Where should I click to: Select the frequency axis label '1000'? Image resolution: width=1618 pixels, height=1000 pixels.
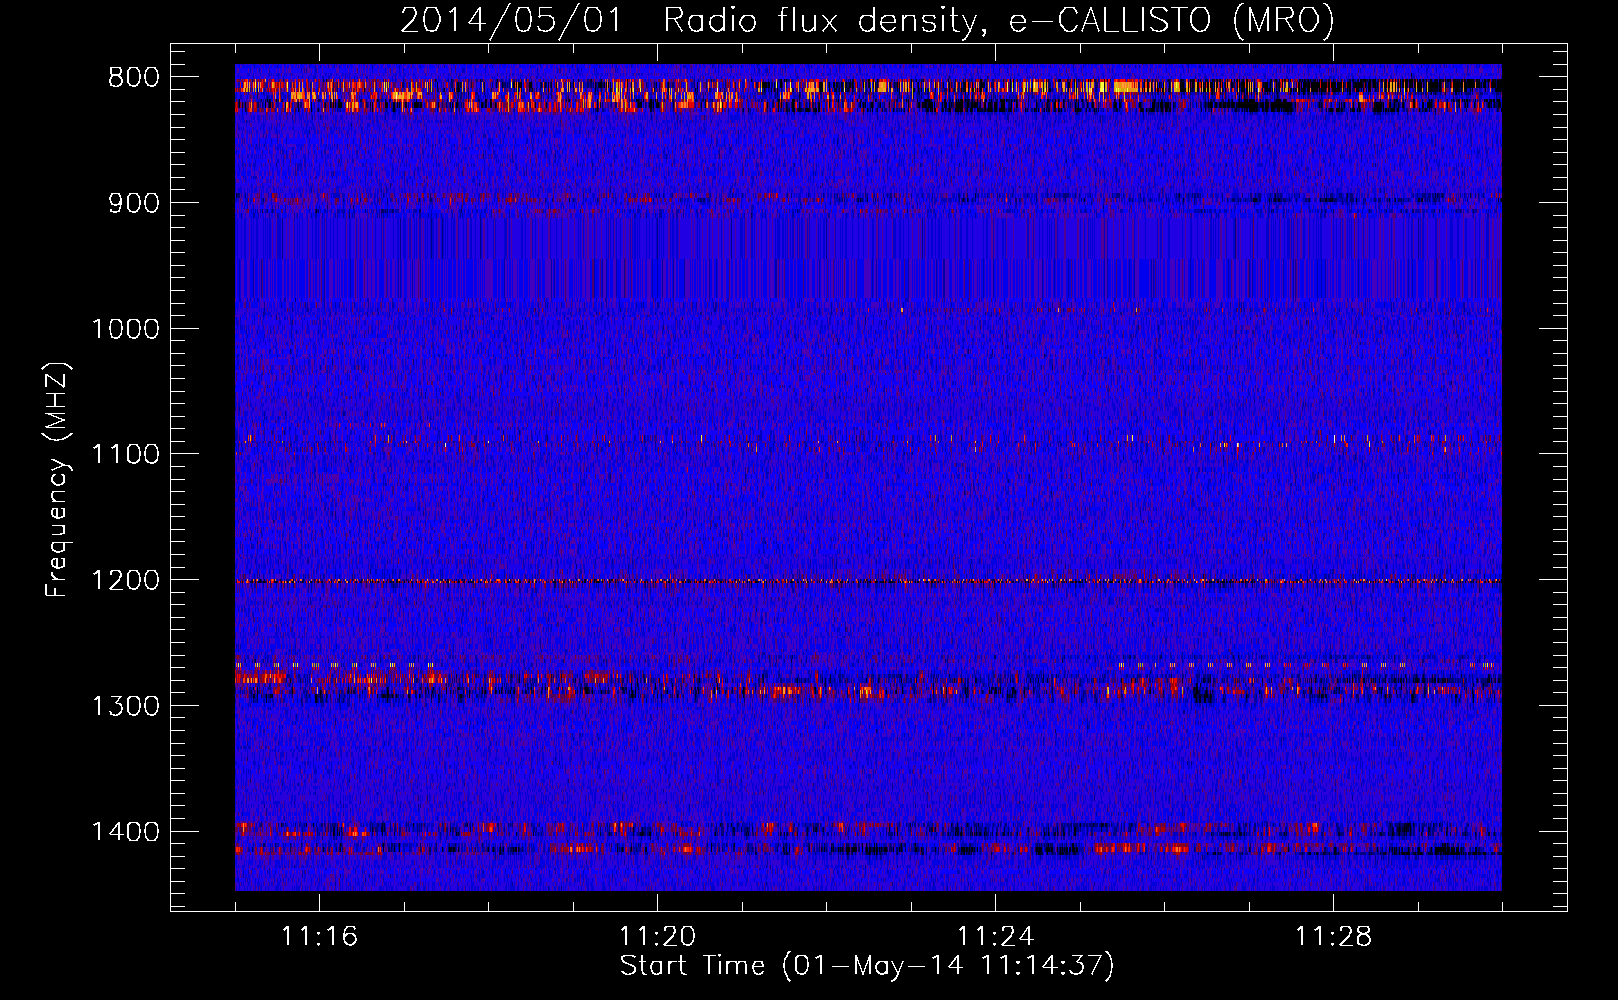point(126,329)
